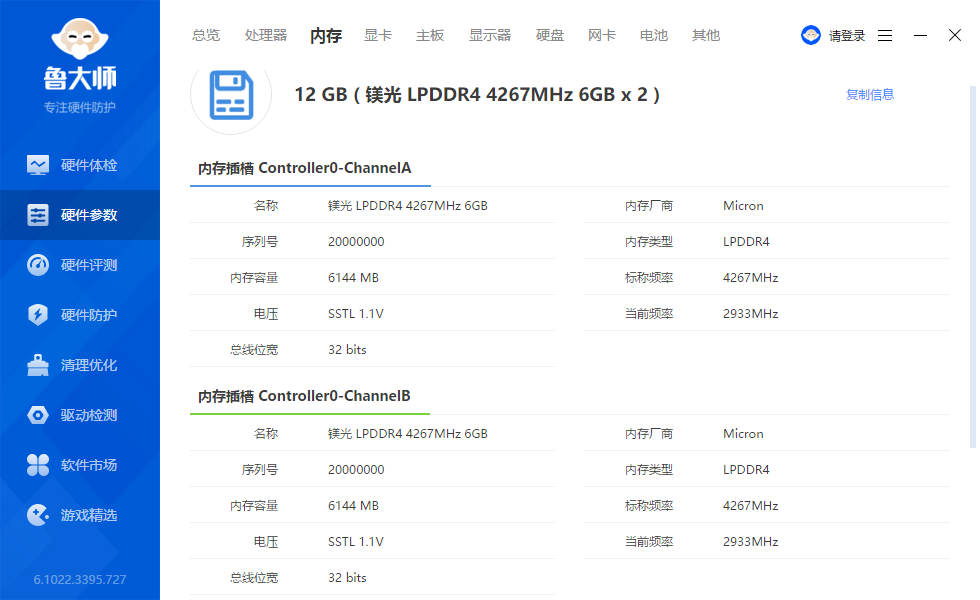Close the 鲁大师 window
Image resolution: width=980 pixels, height=600 pixels.
click(x=954, y=35)
